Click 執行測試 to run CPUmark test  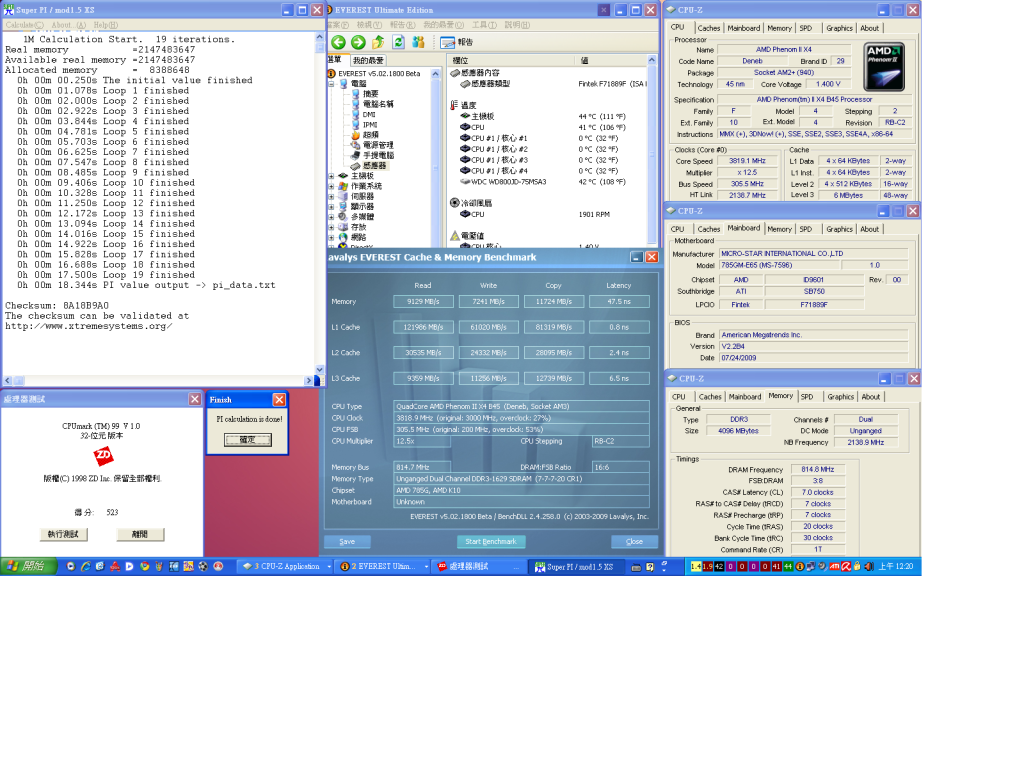pos(63,534)
